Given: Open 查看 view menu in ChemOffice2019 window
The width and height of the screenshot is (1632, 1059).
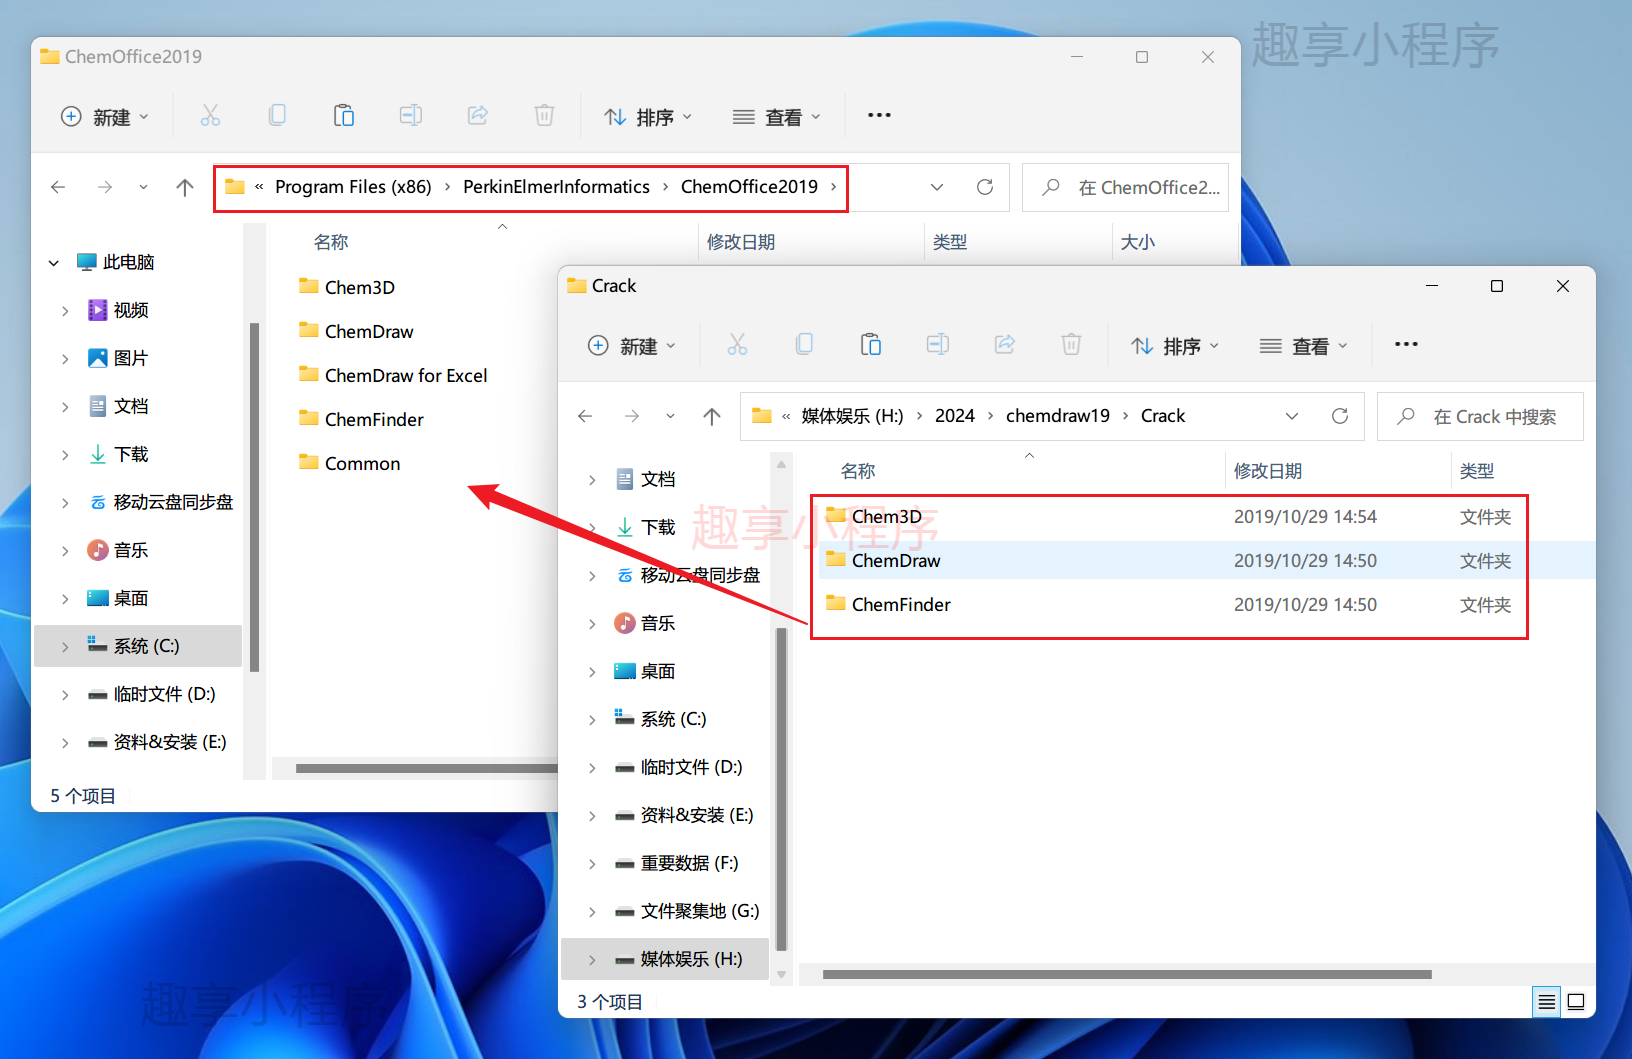Looking at the screenshot, I should 777,117.
